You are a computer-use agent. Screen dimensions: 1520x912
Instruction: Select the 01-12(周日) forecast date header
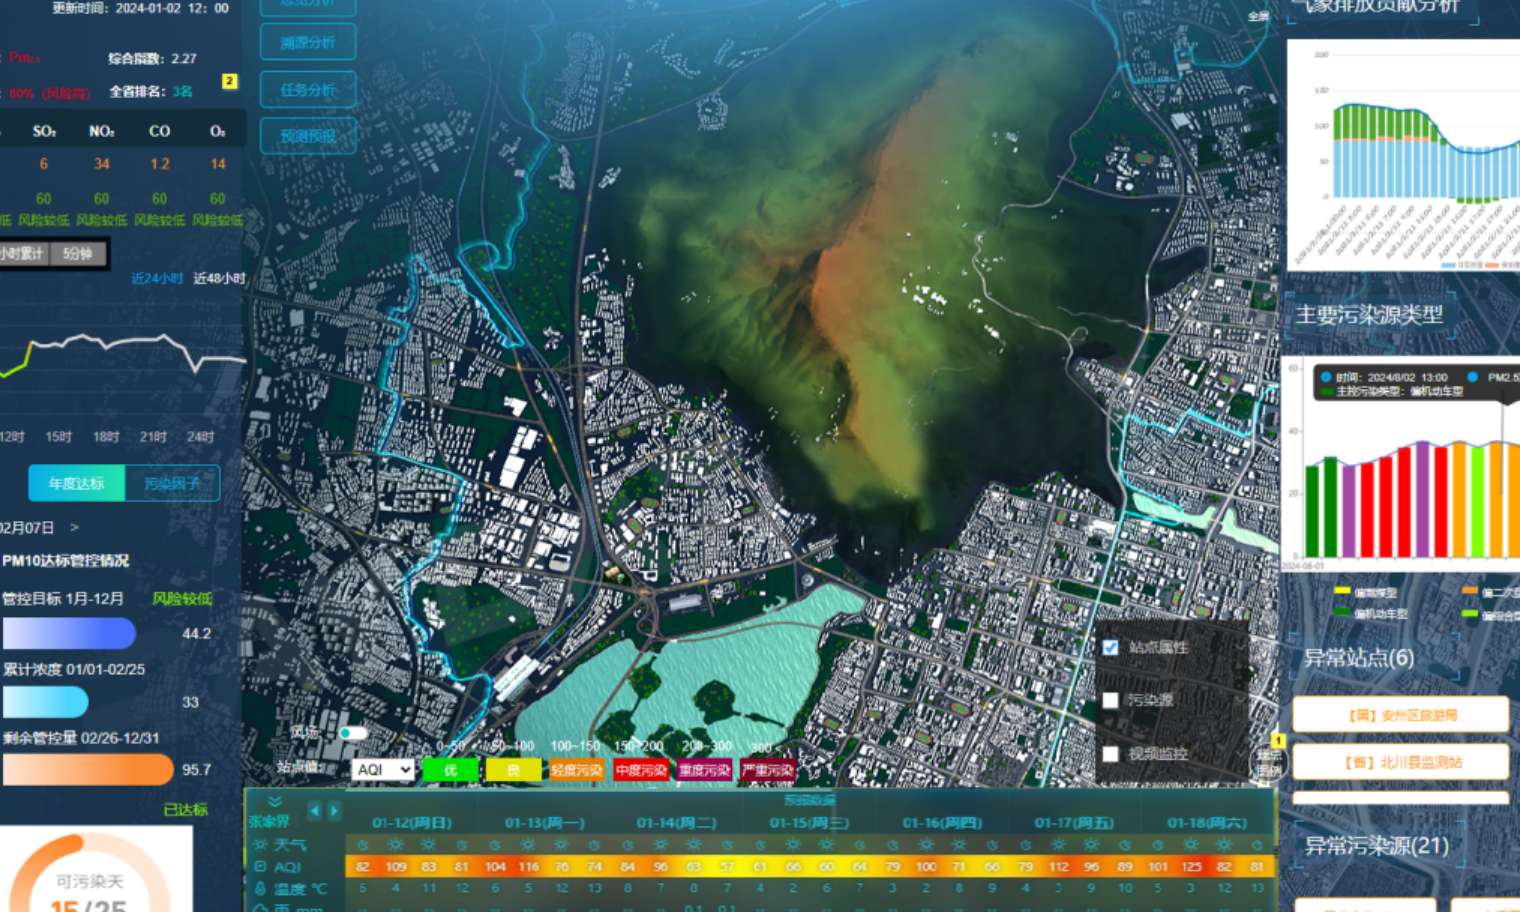412,822
